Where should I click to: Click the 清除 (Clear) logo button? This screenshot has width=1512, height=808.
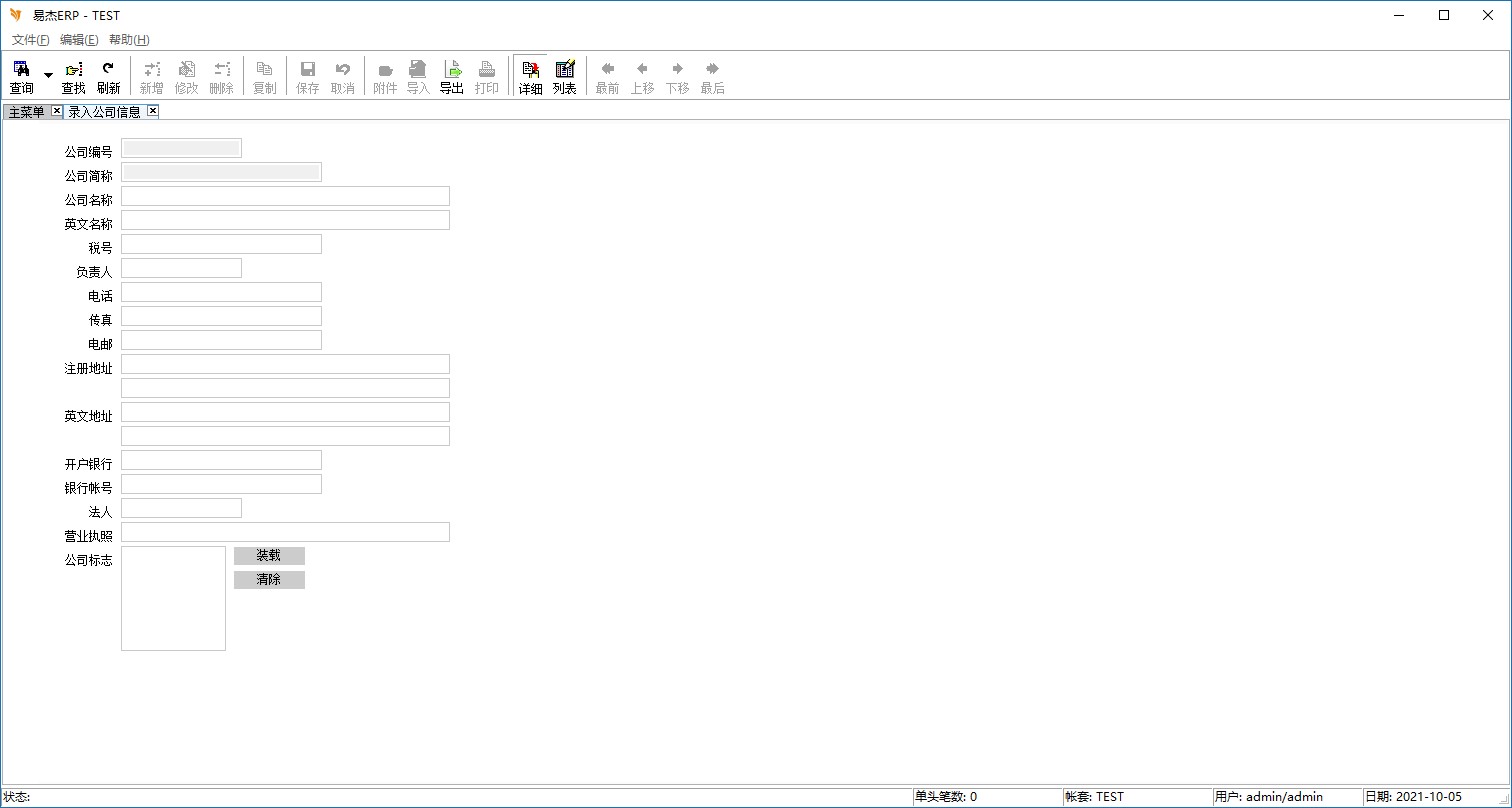(x=269, y=580)
